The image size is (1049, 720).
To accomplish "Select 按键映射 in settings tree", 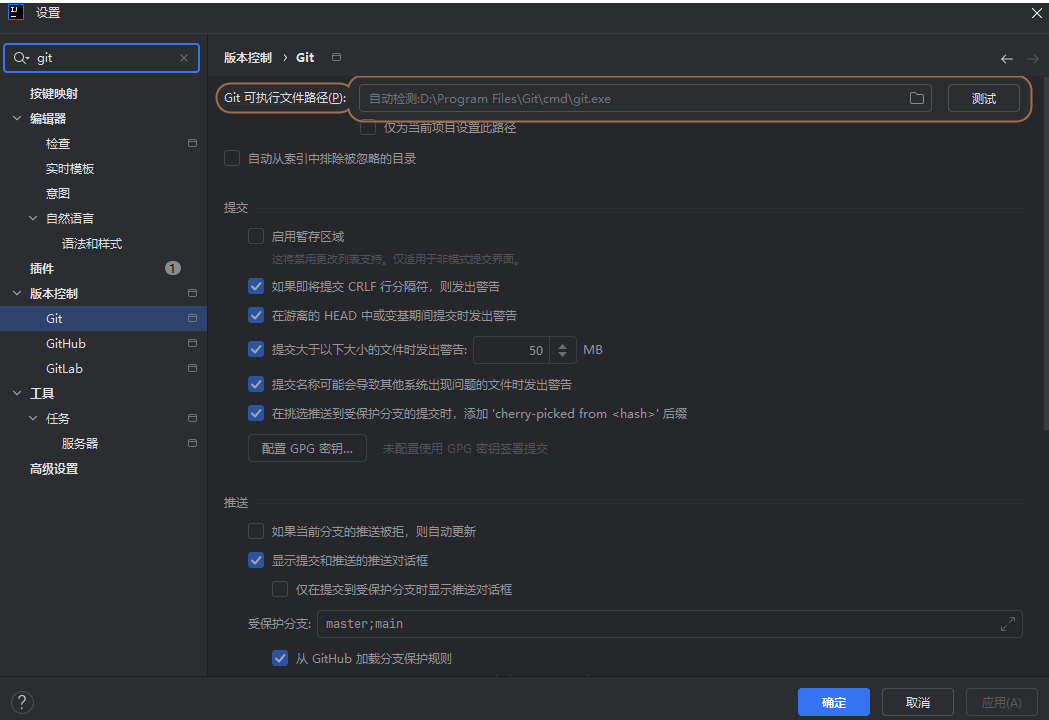I will click(54, 94).
